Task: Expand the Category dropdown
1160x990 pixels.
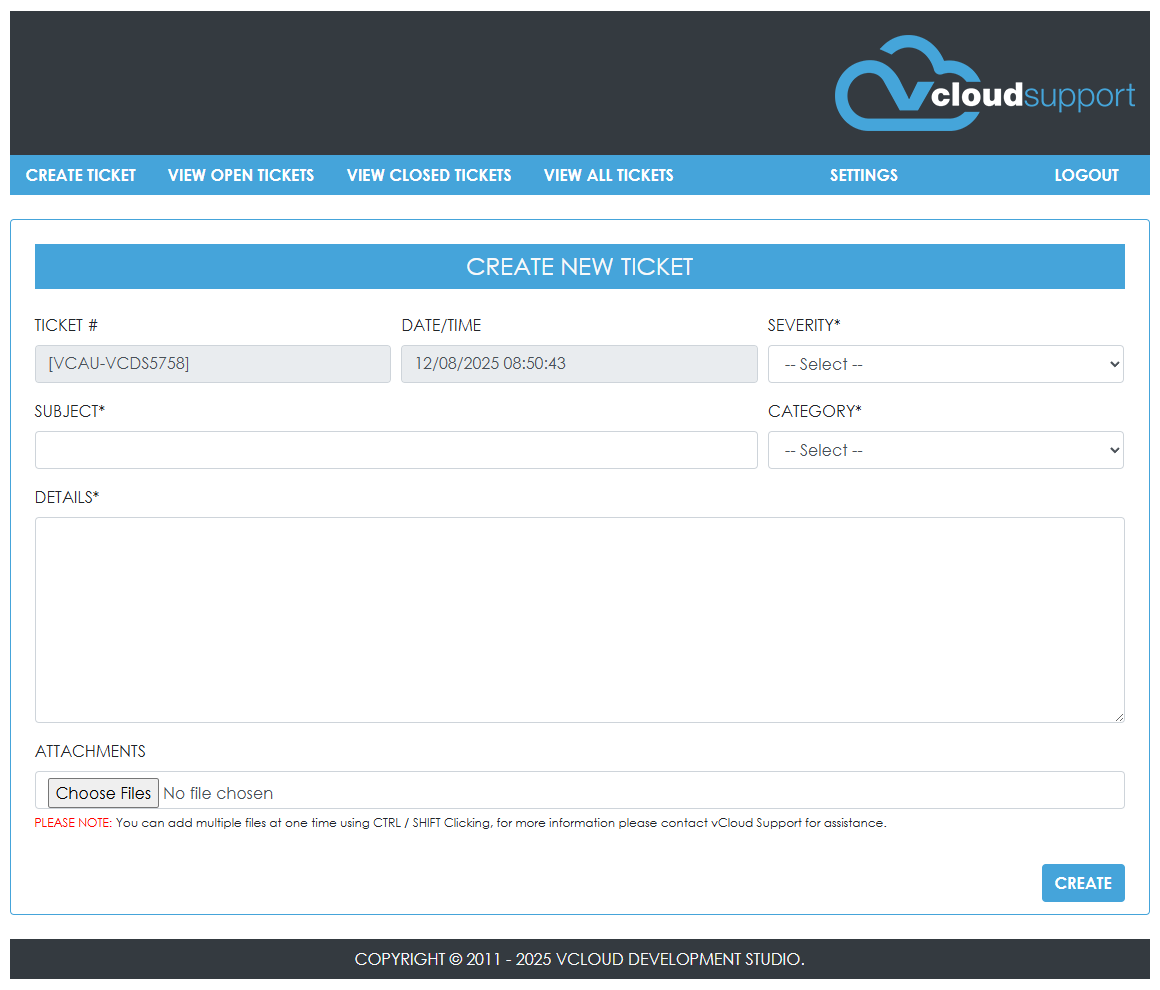Action: [x=945, y=450]
